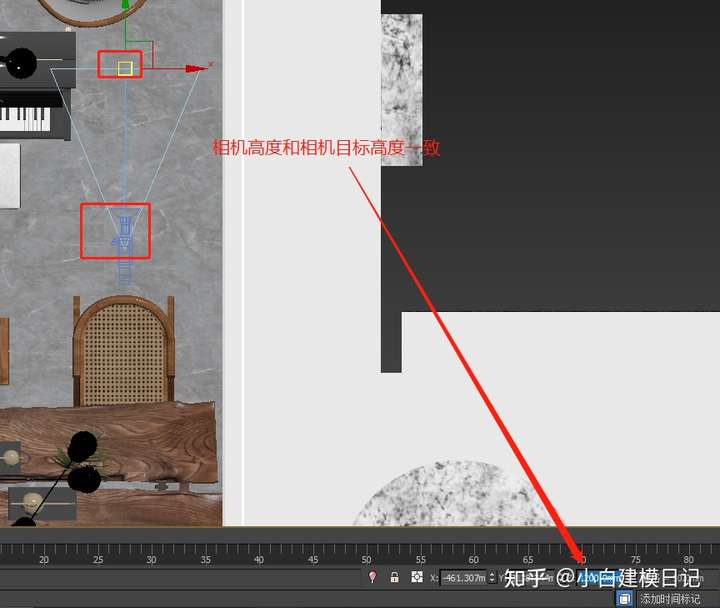
Task: Toggle absolute/offset transform mode icon
Action: point(417,576)
